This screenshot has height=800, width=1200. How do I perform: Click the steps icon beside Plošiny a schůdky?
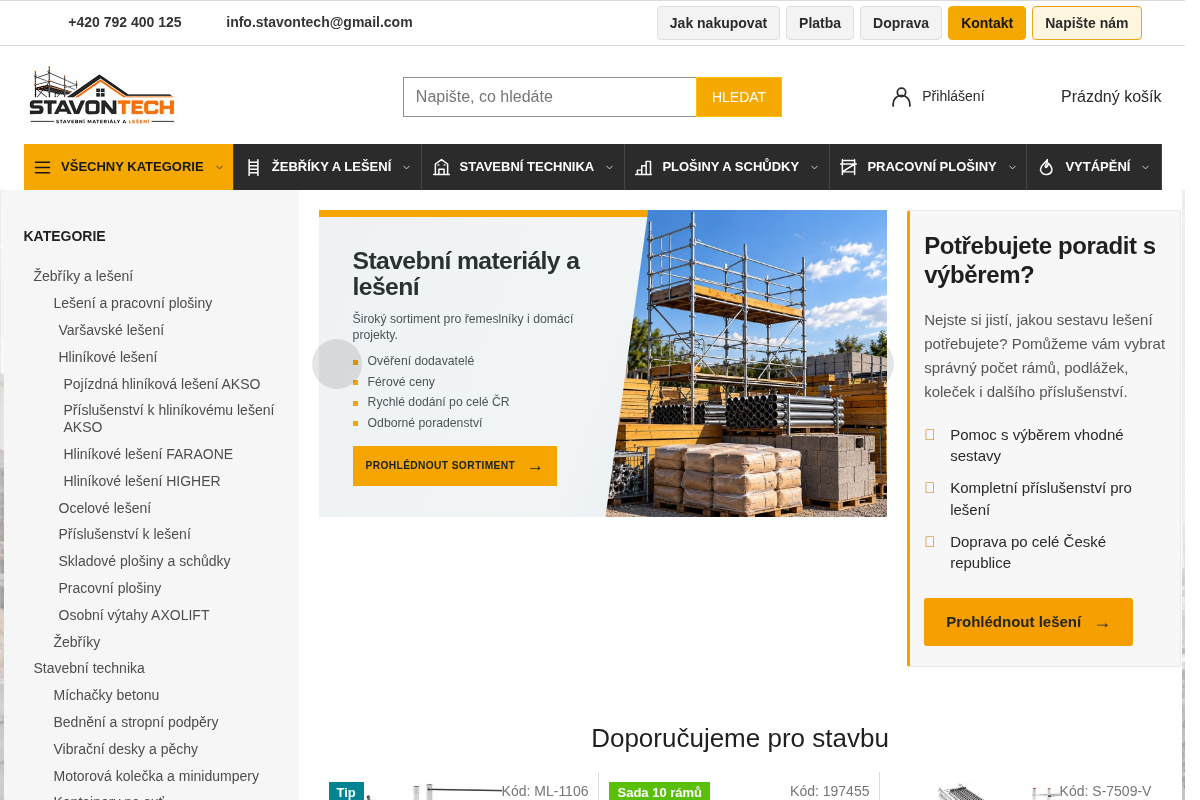pyautogui.click(x=644, y=167)
